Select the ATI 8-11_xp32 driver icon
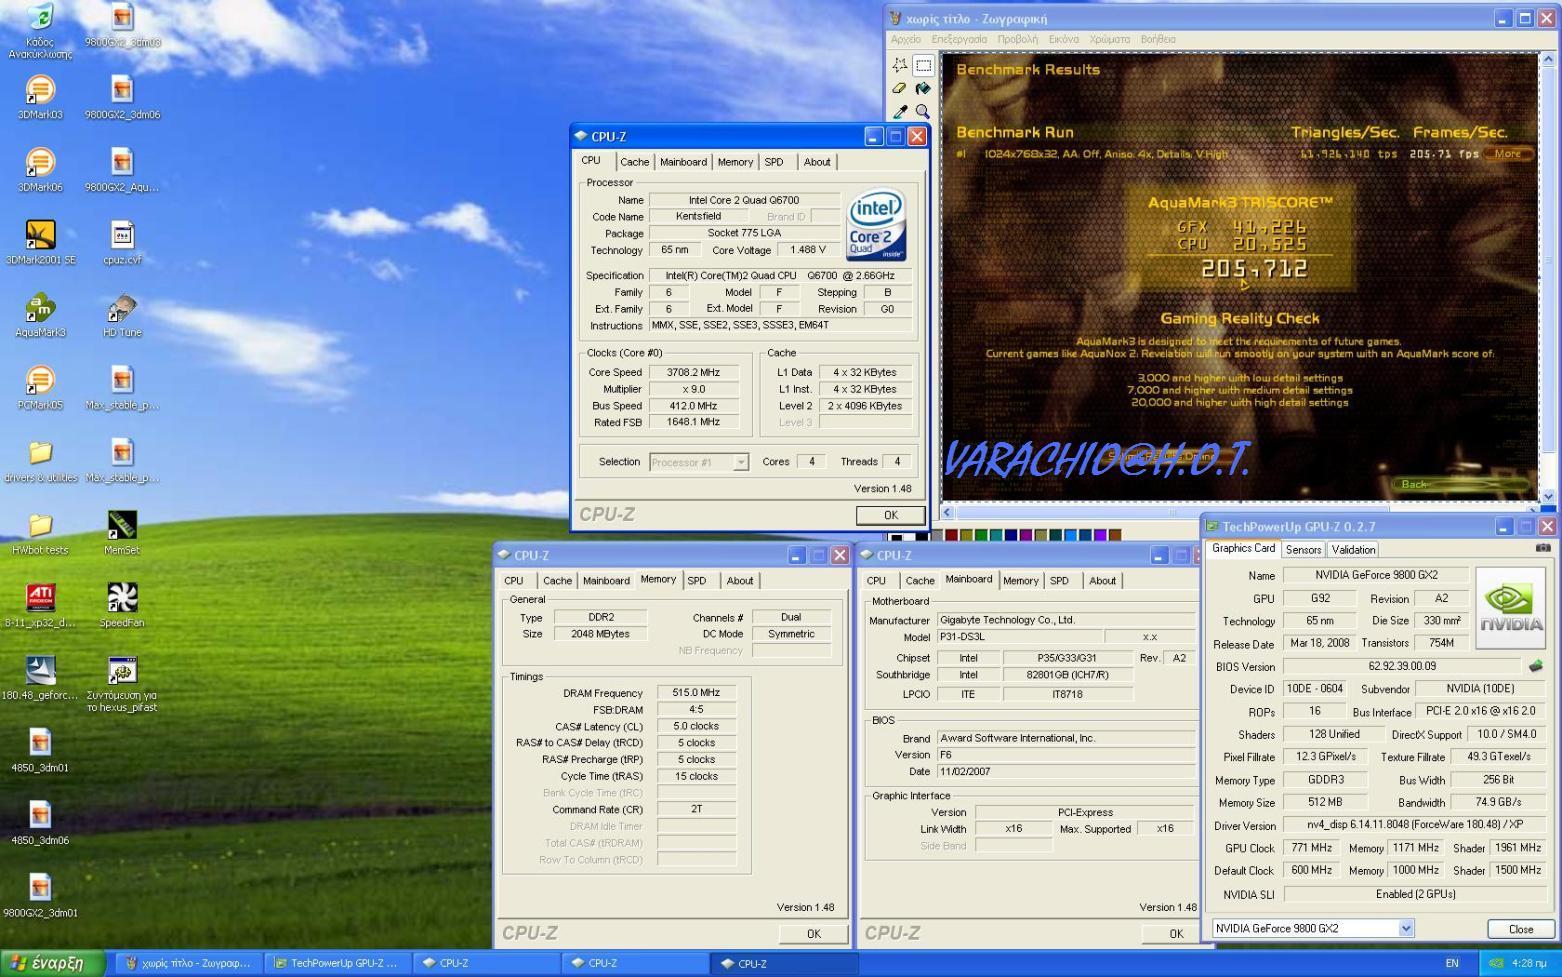1562x977 pixels. pos(40,606)
